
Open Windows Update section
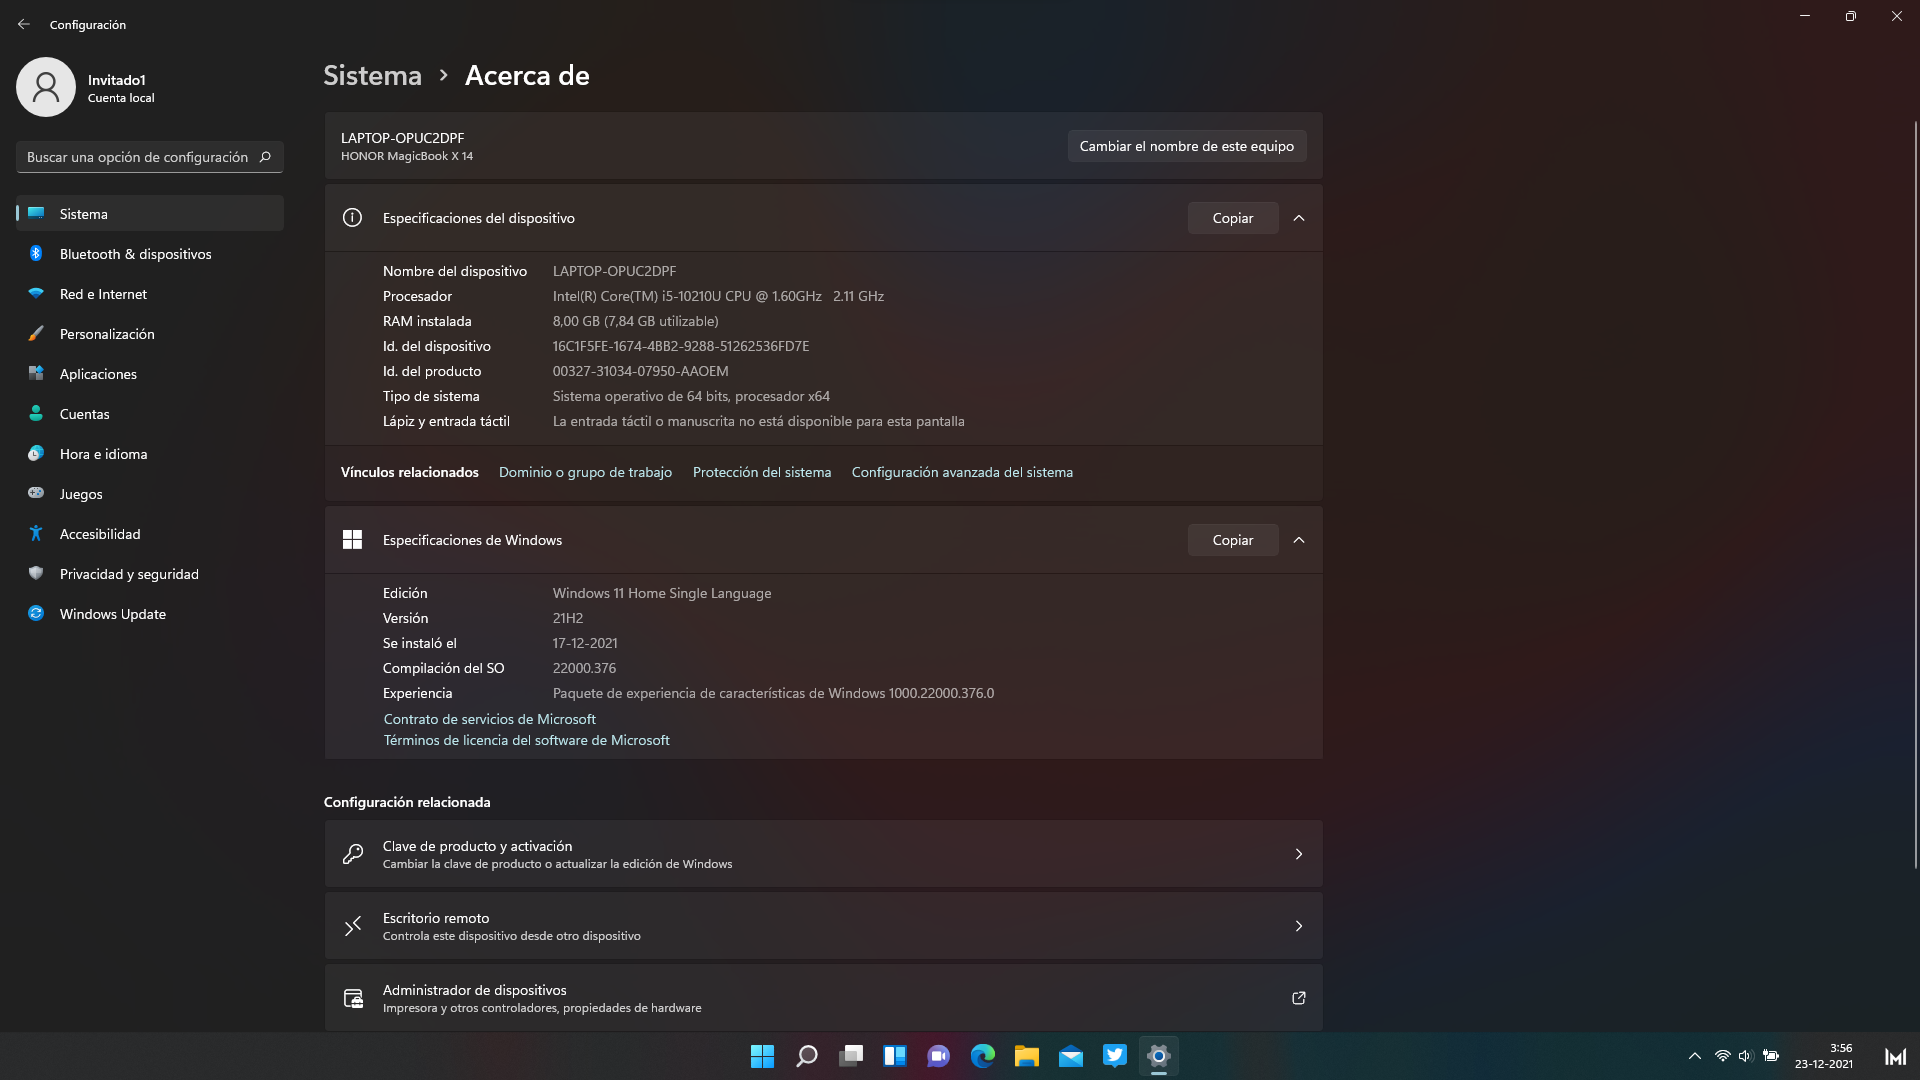pyautogui.click(x=112, y=614)
